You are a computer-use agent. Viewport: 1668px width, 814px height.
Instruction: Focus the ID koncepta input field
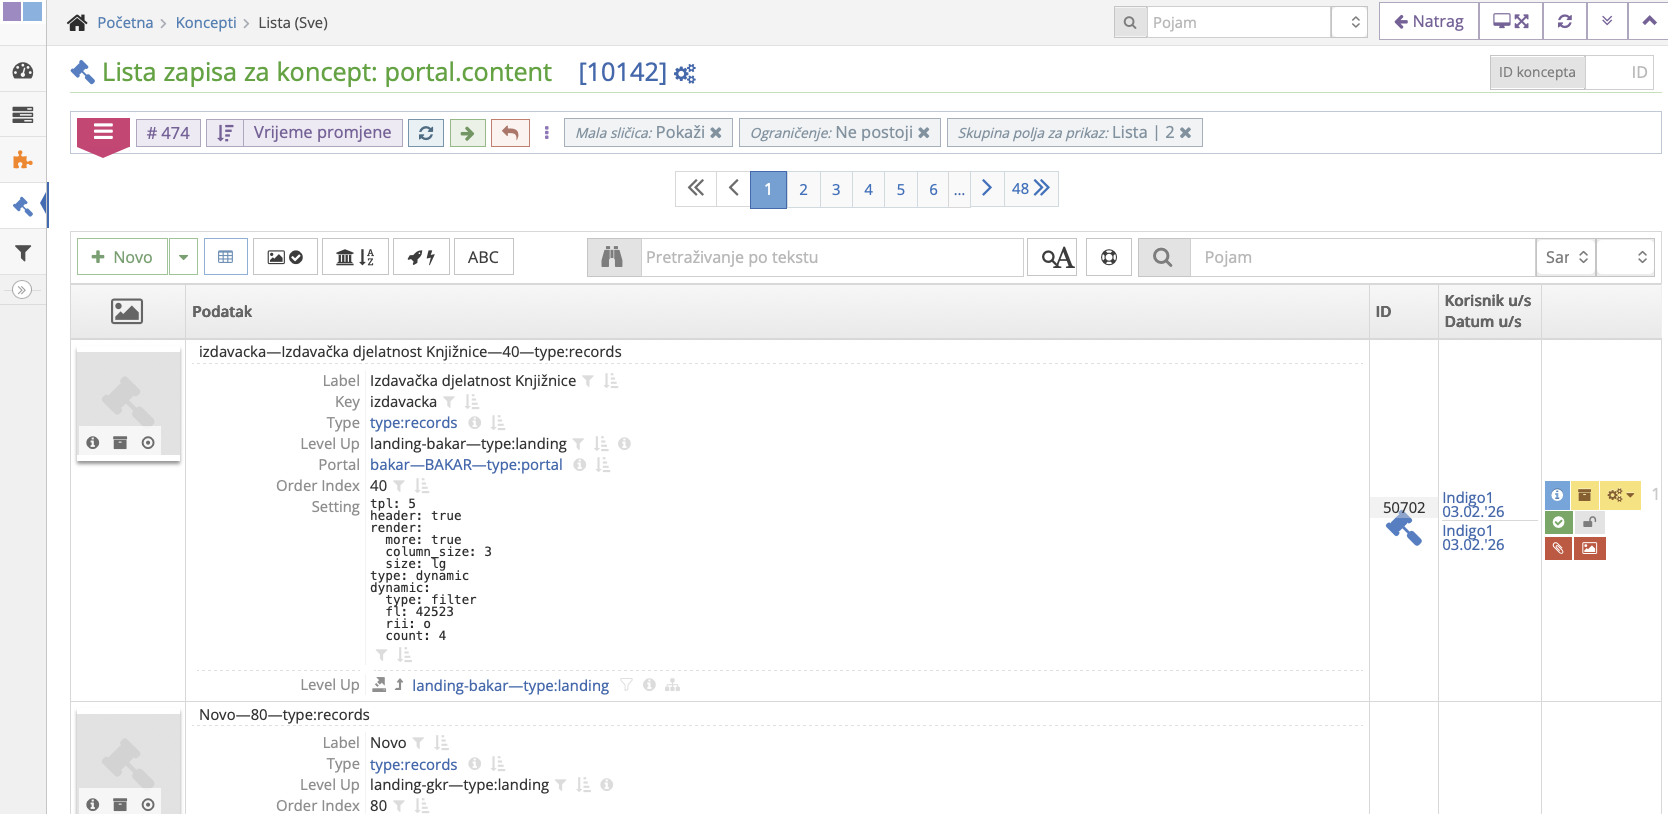[x=1619, y=72]
